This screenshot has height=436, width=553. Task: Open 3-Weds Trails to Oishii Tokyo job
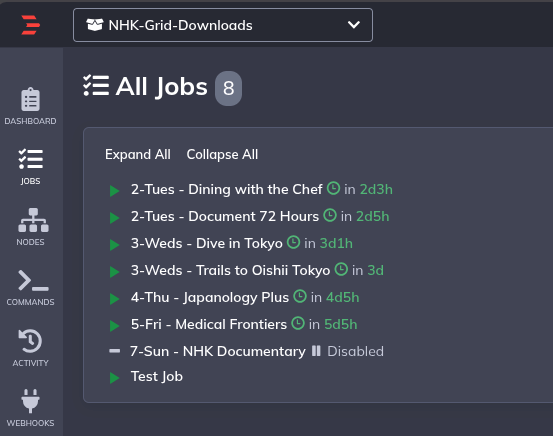pyautogui.click(x=230, y=270)
